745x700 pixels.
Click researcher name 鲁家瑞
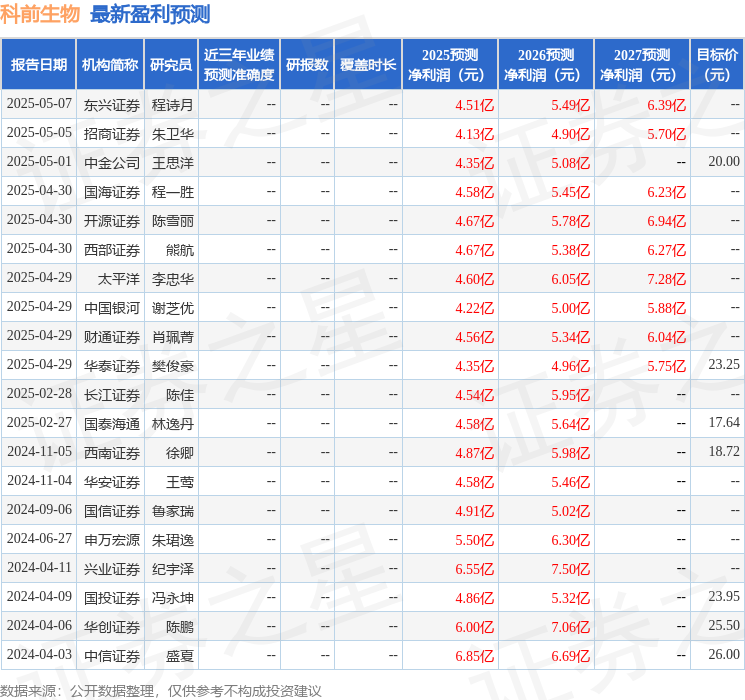(x=172, y=511)
